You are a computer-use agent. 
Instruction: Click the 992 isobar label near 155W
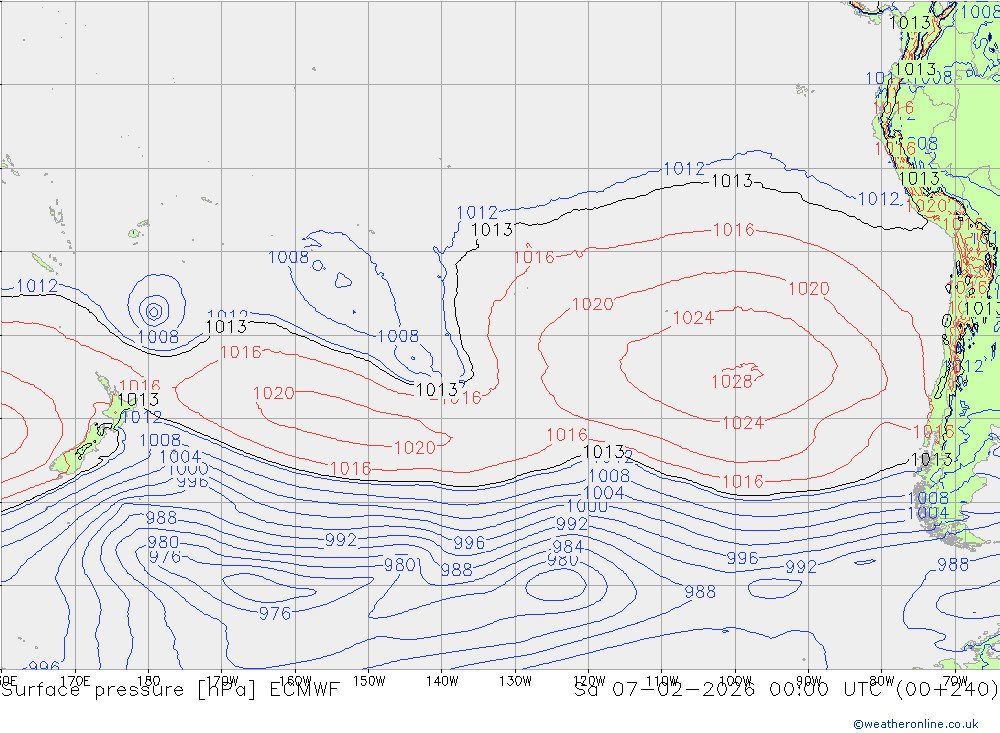[341, 540]
